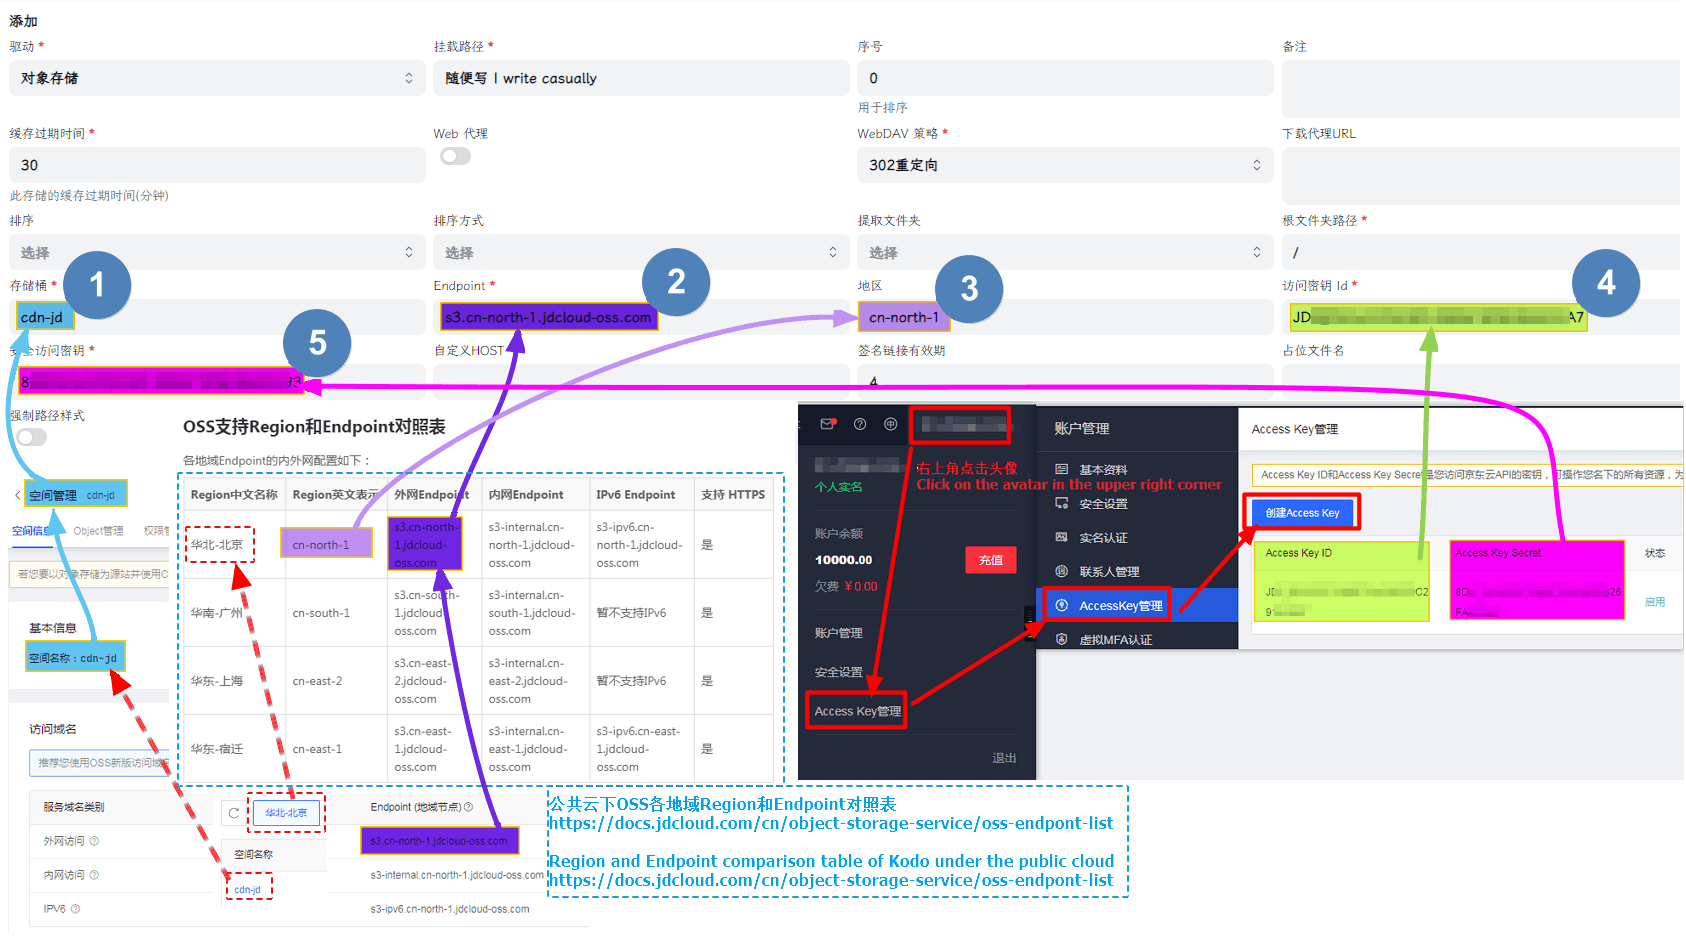Click the cn-east-2 table cell
Screen dimensions: 1686x939
click(336, 681)
